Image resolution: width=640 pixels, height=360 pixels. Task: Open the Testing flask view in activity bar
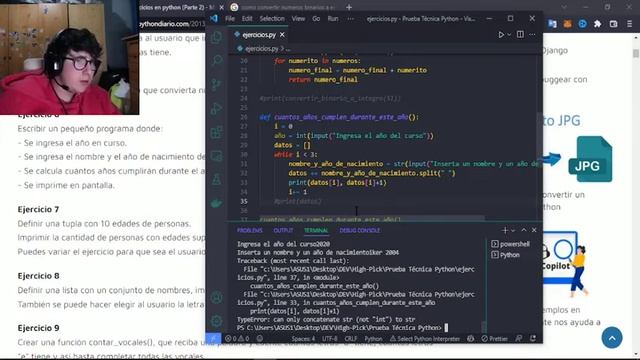tap(217, 180)
